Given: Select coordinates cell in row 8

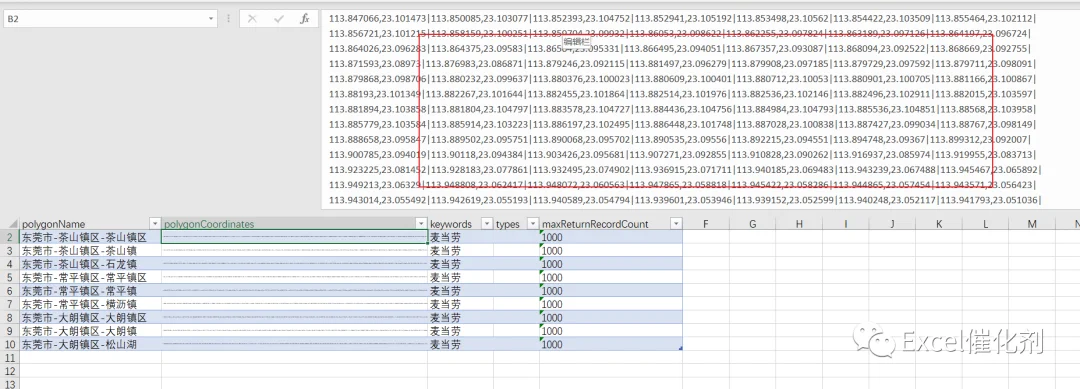Looking at the screenshot, I should pyautogui.click(x=295, y=317).
